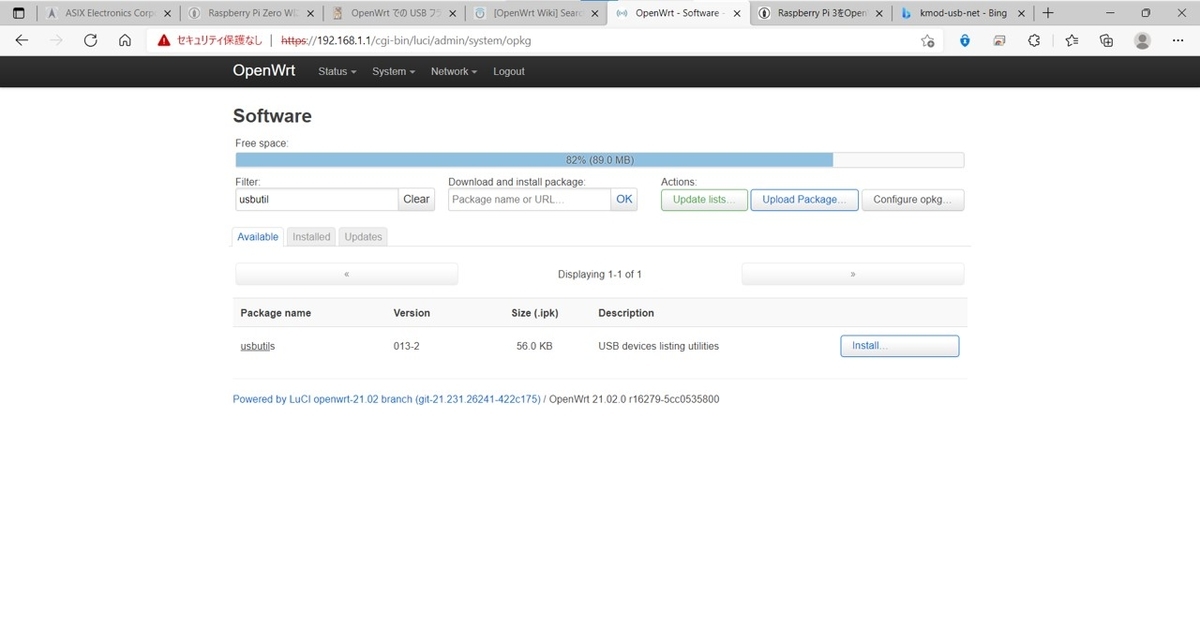Click the browser back arrow

click(22, 41)
